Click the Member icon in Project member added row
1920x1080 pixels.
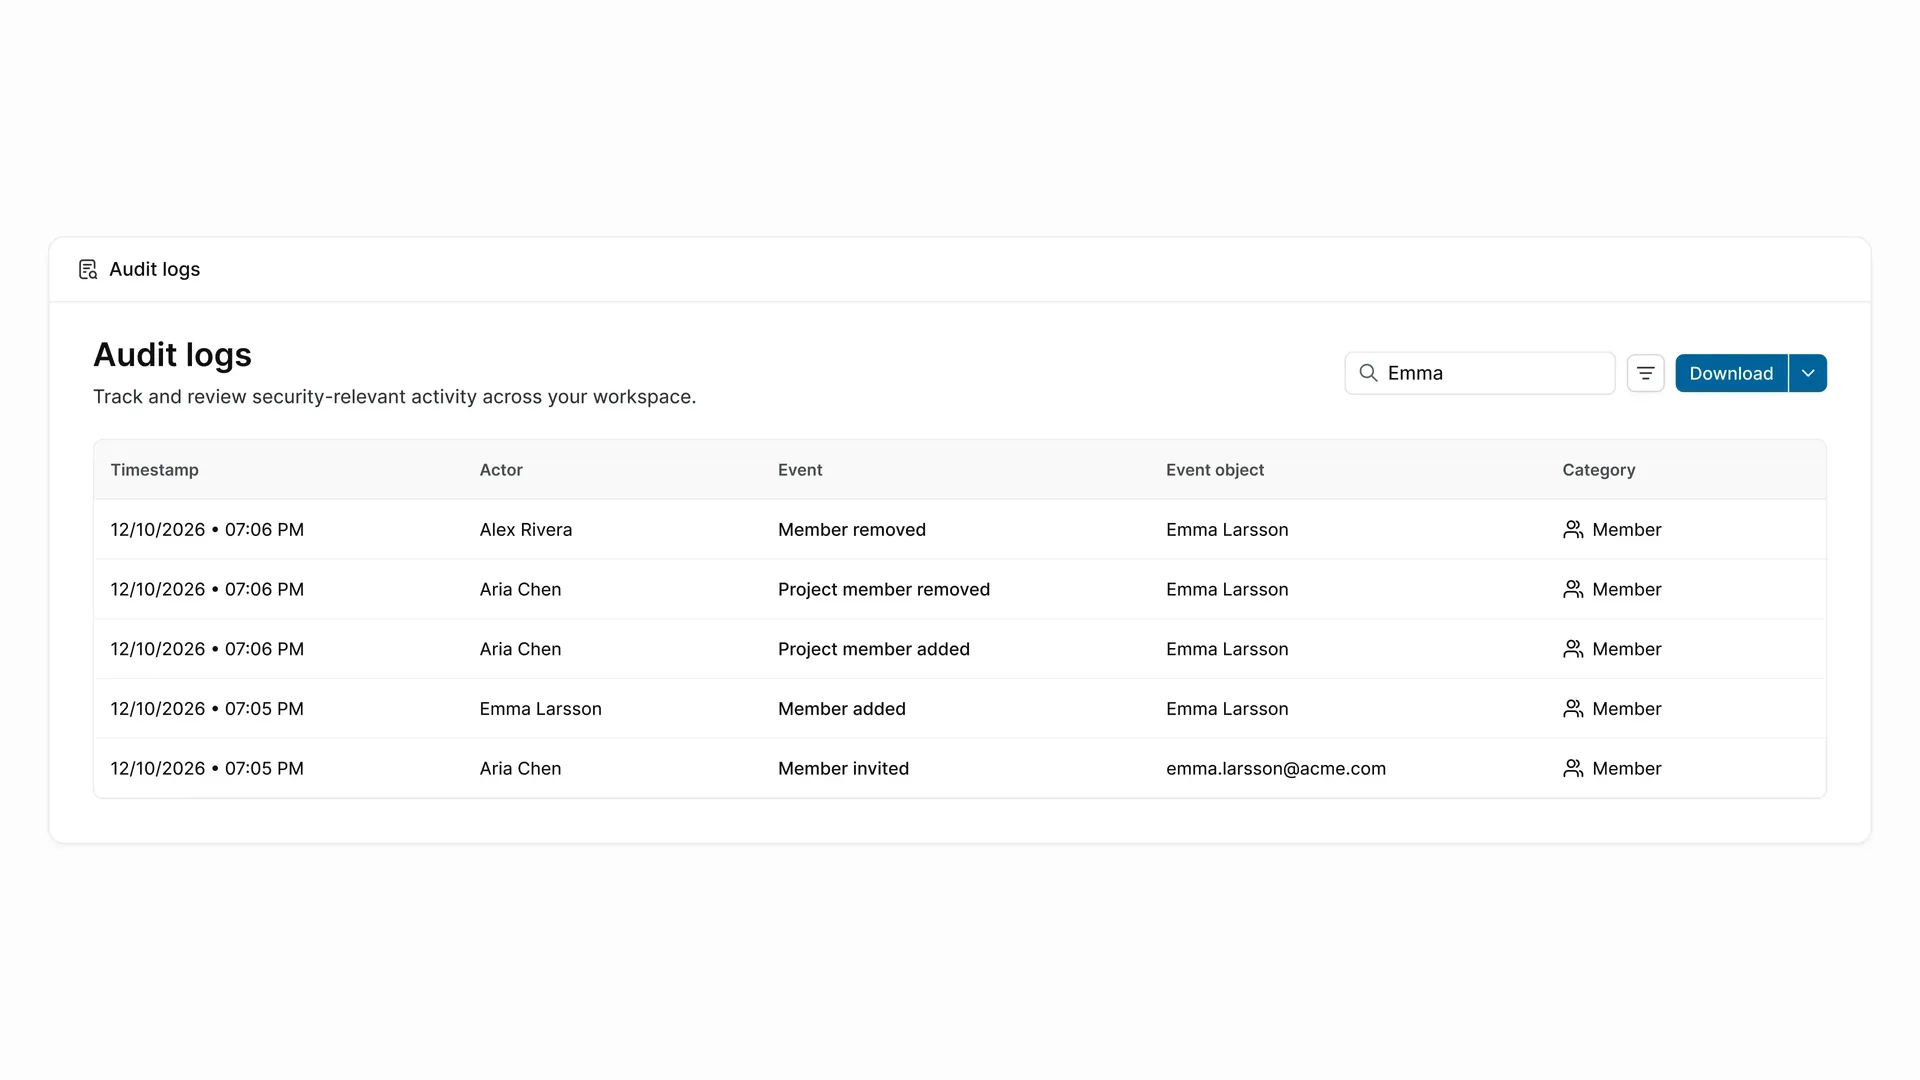coord(1573,649)
